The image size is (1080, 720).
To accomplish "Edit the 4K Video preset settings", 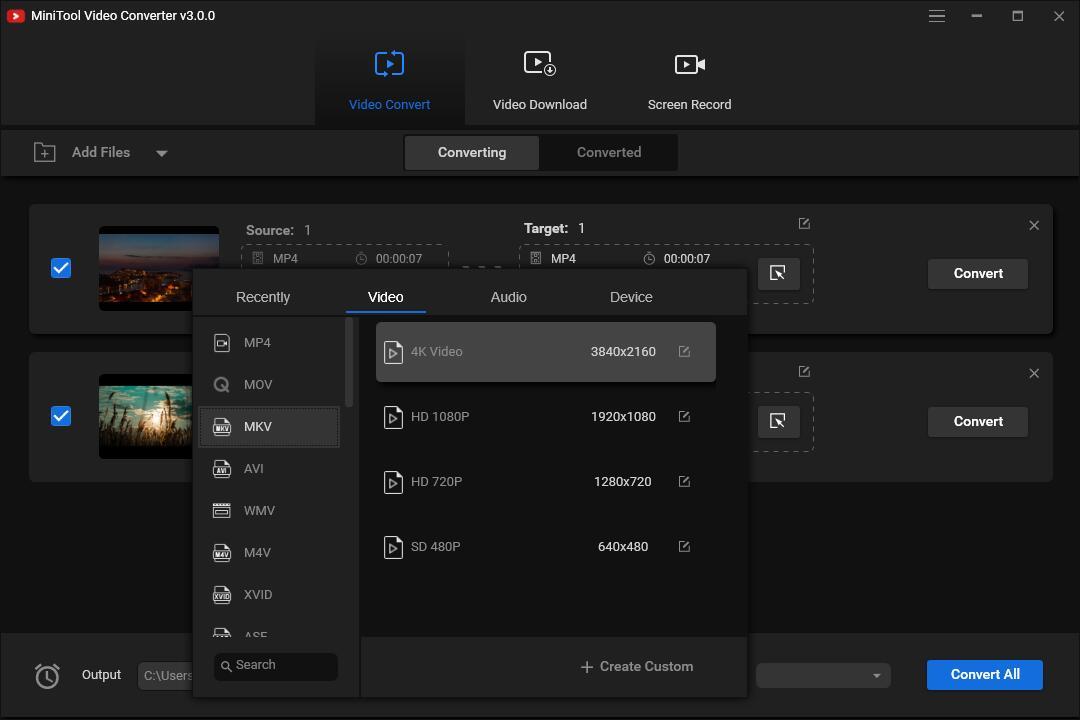I will click(684, 351).
